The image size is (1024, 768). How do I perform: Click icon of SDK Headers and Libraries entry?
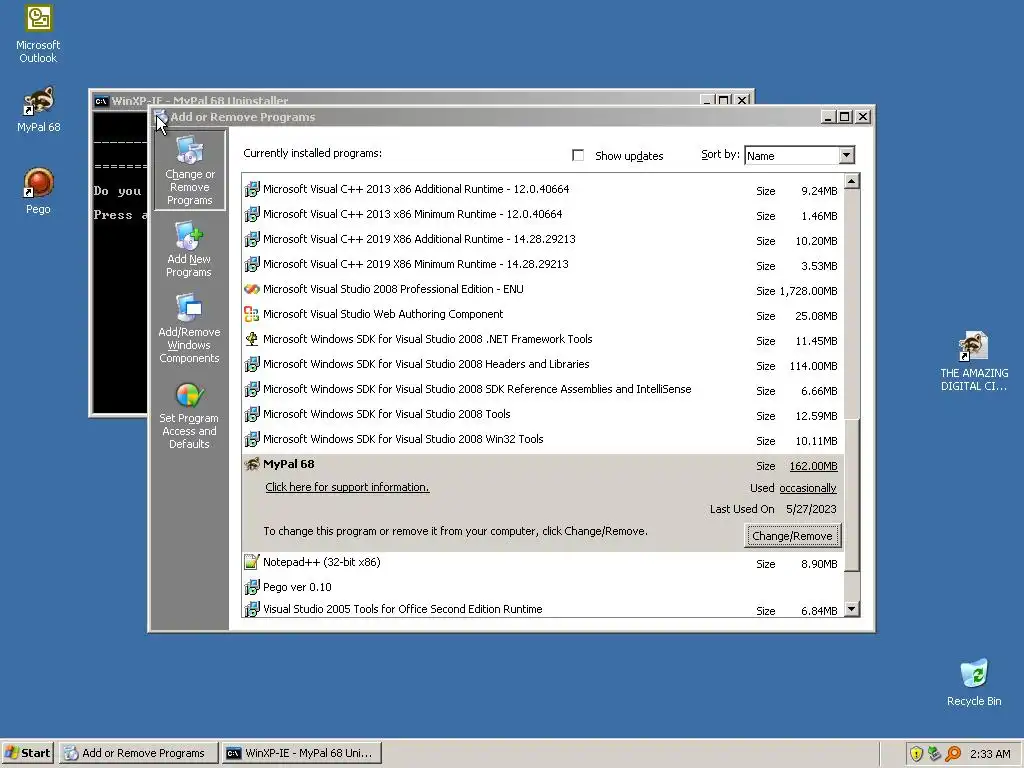point(251,364)
